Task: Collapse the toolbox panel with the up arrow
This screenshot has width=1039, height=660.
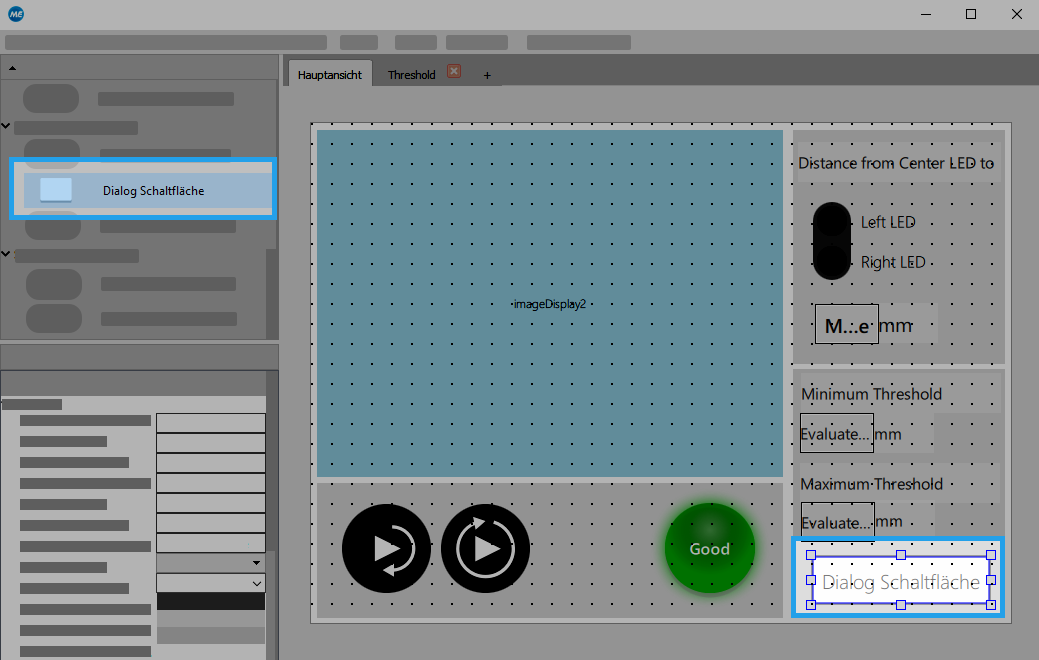Action: point(12,68)
